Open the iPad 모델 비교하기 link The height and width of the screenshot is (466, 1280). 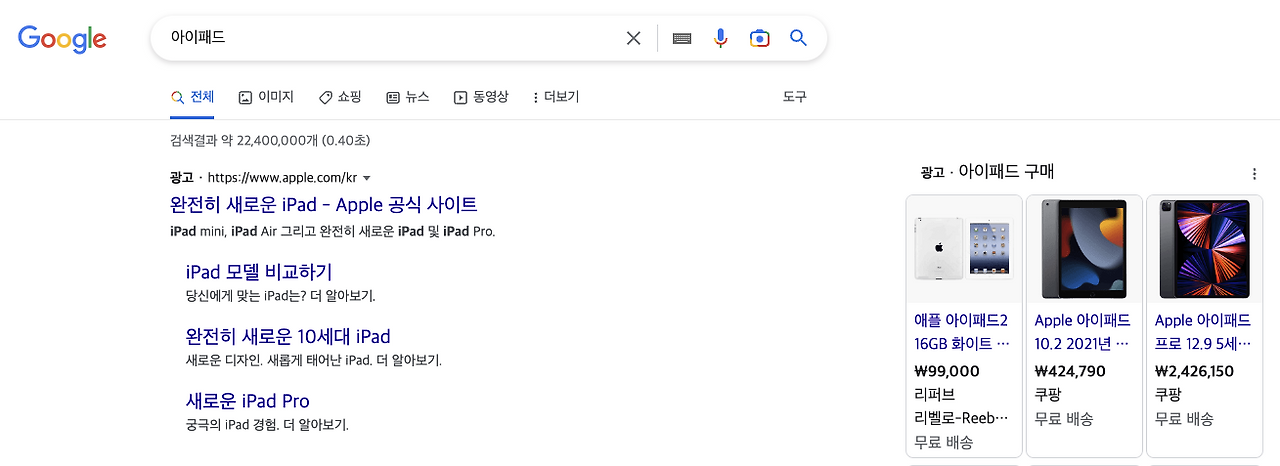[x=259, y=272]
